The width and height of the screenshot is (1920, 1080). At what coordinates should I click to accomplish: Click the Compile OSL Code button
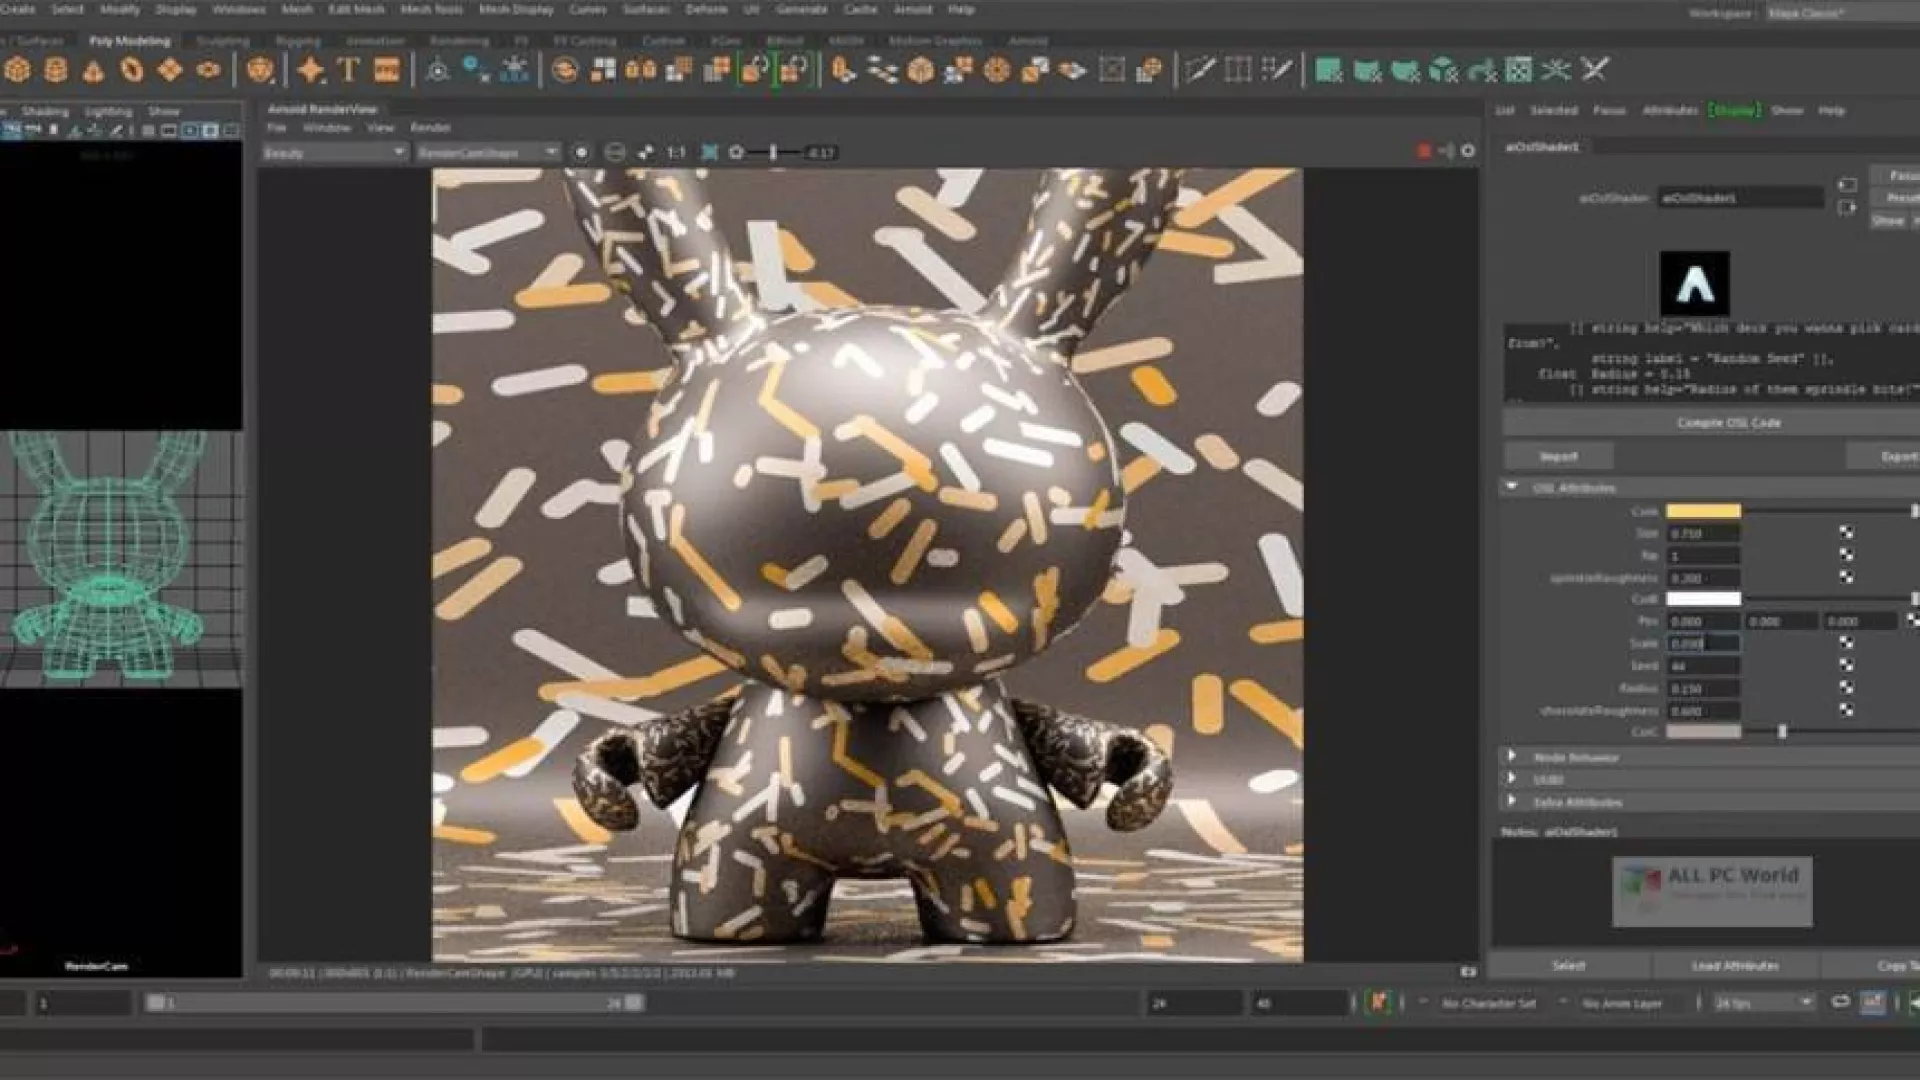[x=1728, y=423]
